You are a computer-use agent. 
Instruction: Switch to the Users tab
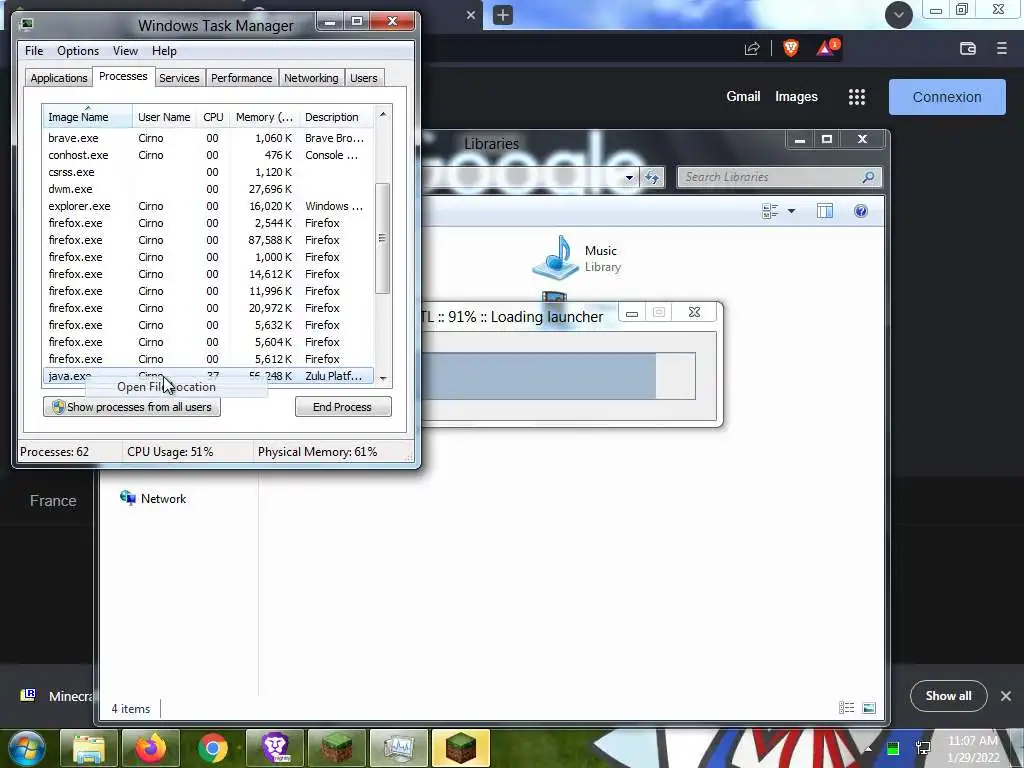[363, 78]
